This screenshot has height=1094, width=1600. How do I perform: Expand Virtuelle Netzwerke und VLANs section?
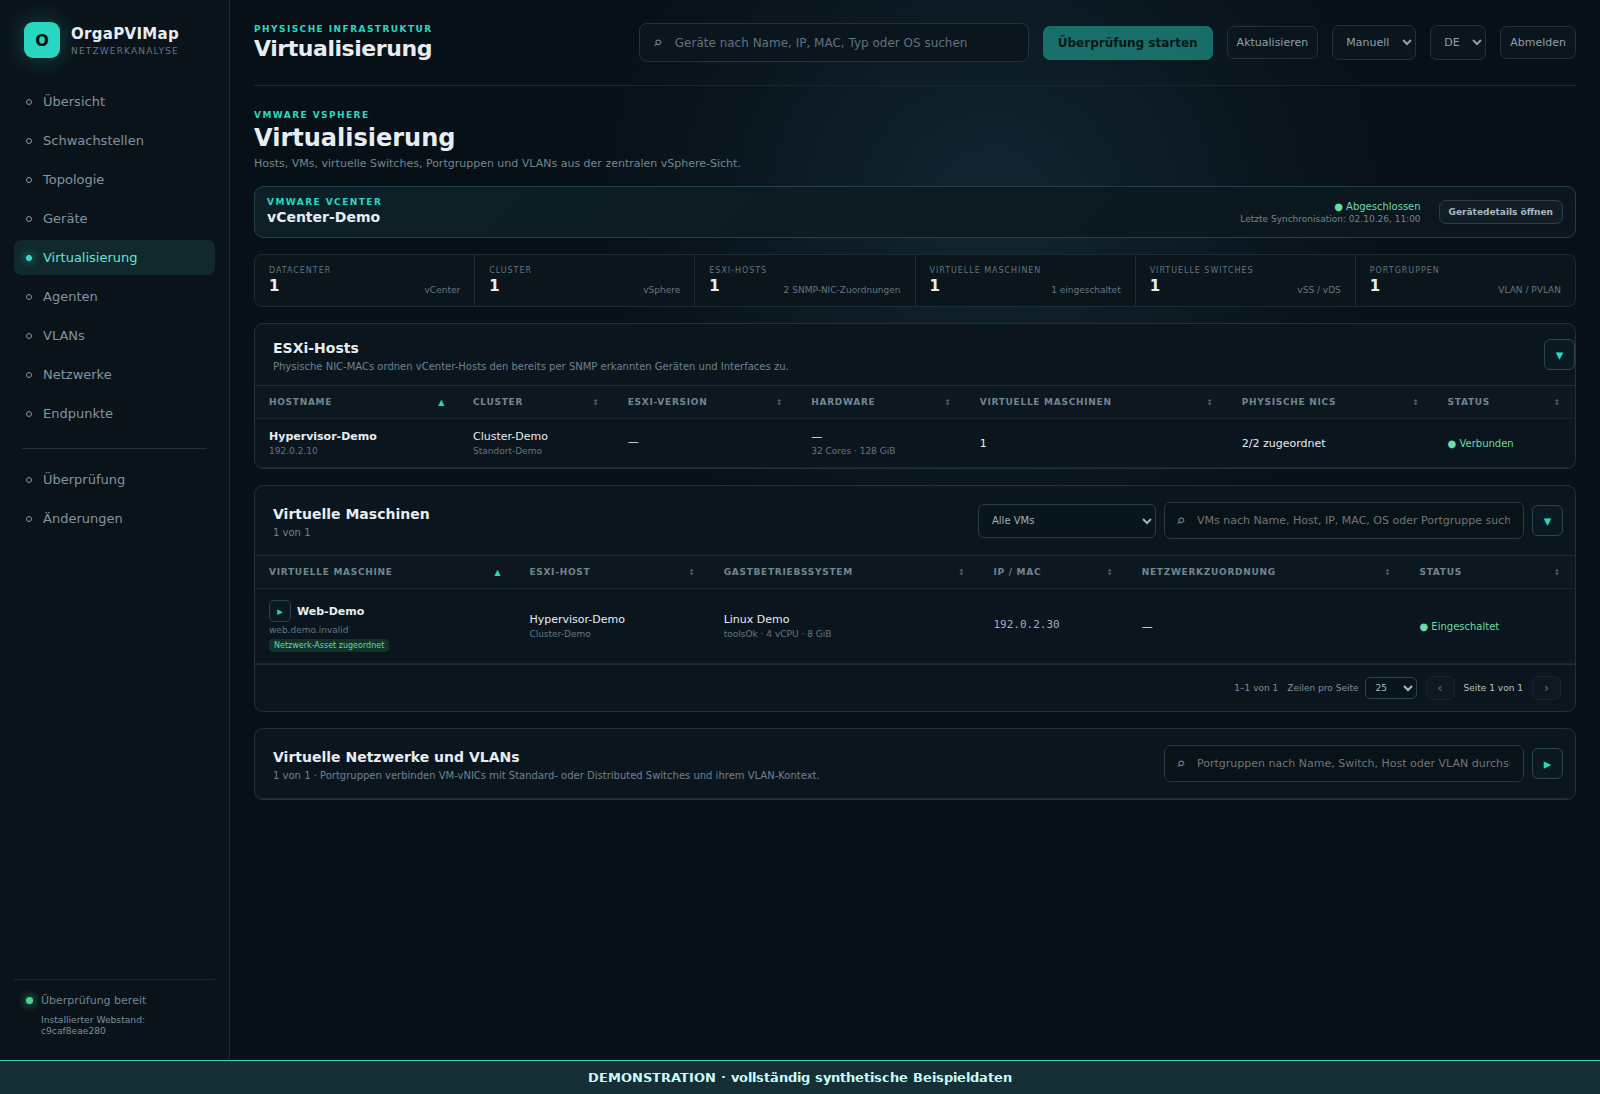[1547, 764]
